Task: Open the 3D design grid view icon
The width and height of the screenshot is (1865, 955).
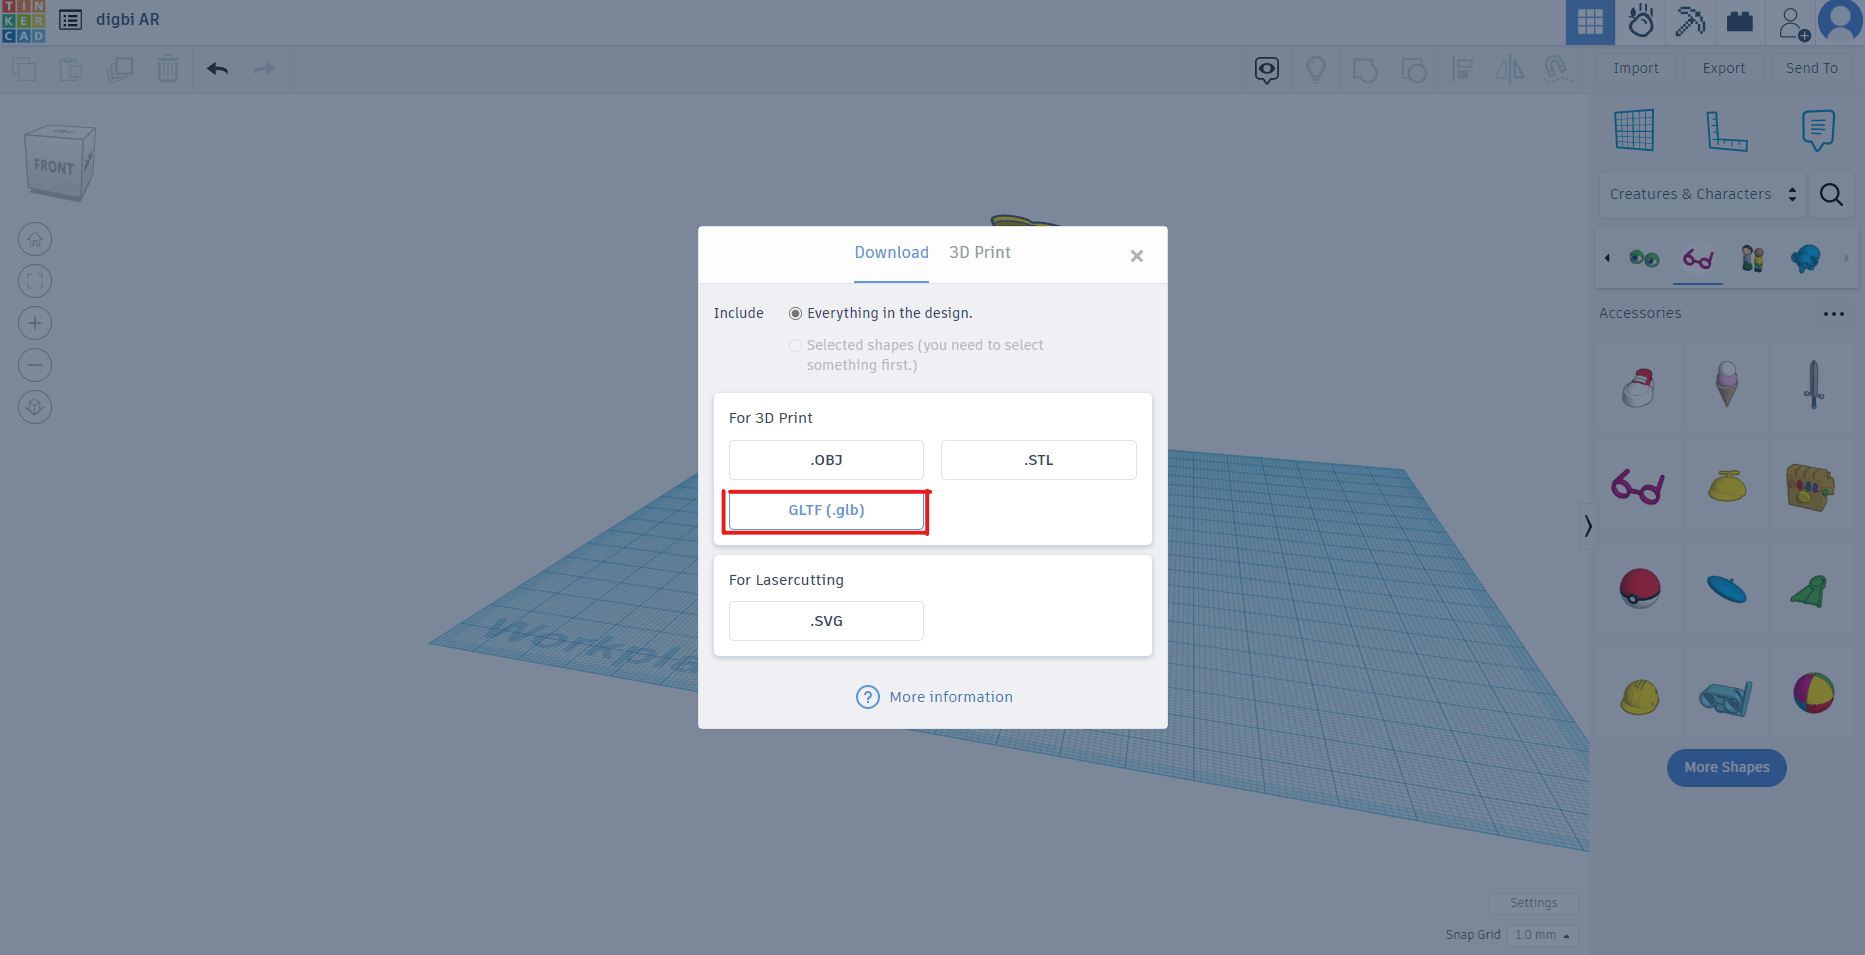Action: point(1590,22)
